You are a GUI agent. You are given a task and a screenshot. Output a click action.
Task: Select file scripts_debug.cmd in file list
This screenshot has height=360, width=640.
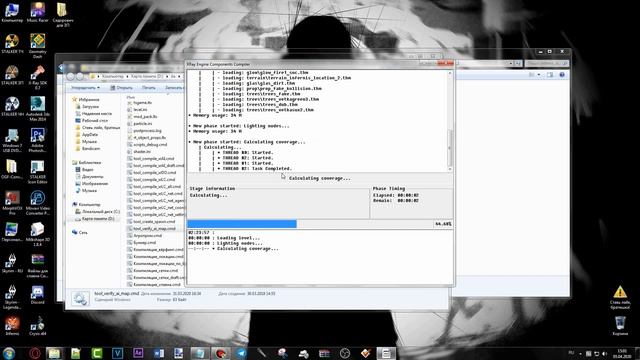tap(147, 144)
